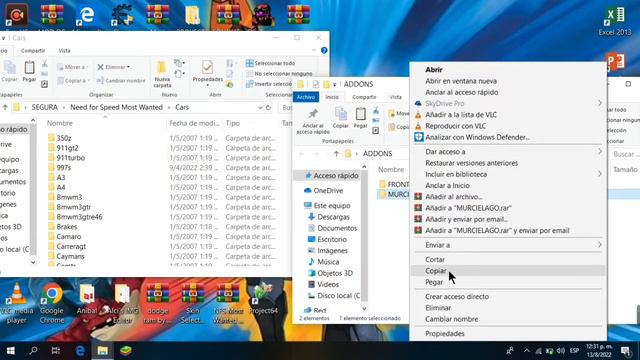Open notification center icon in taskbar
640x360 pixels.
[626, 351]
